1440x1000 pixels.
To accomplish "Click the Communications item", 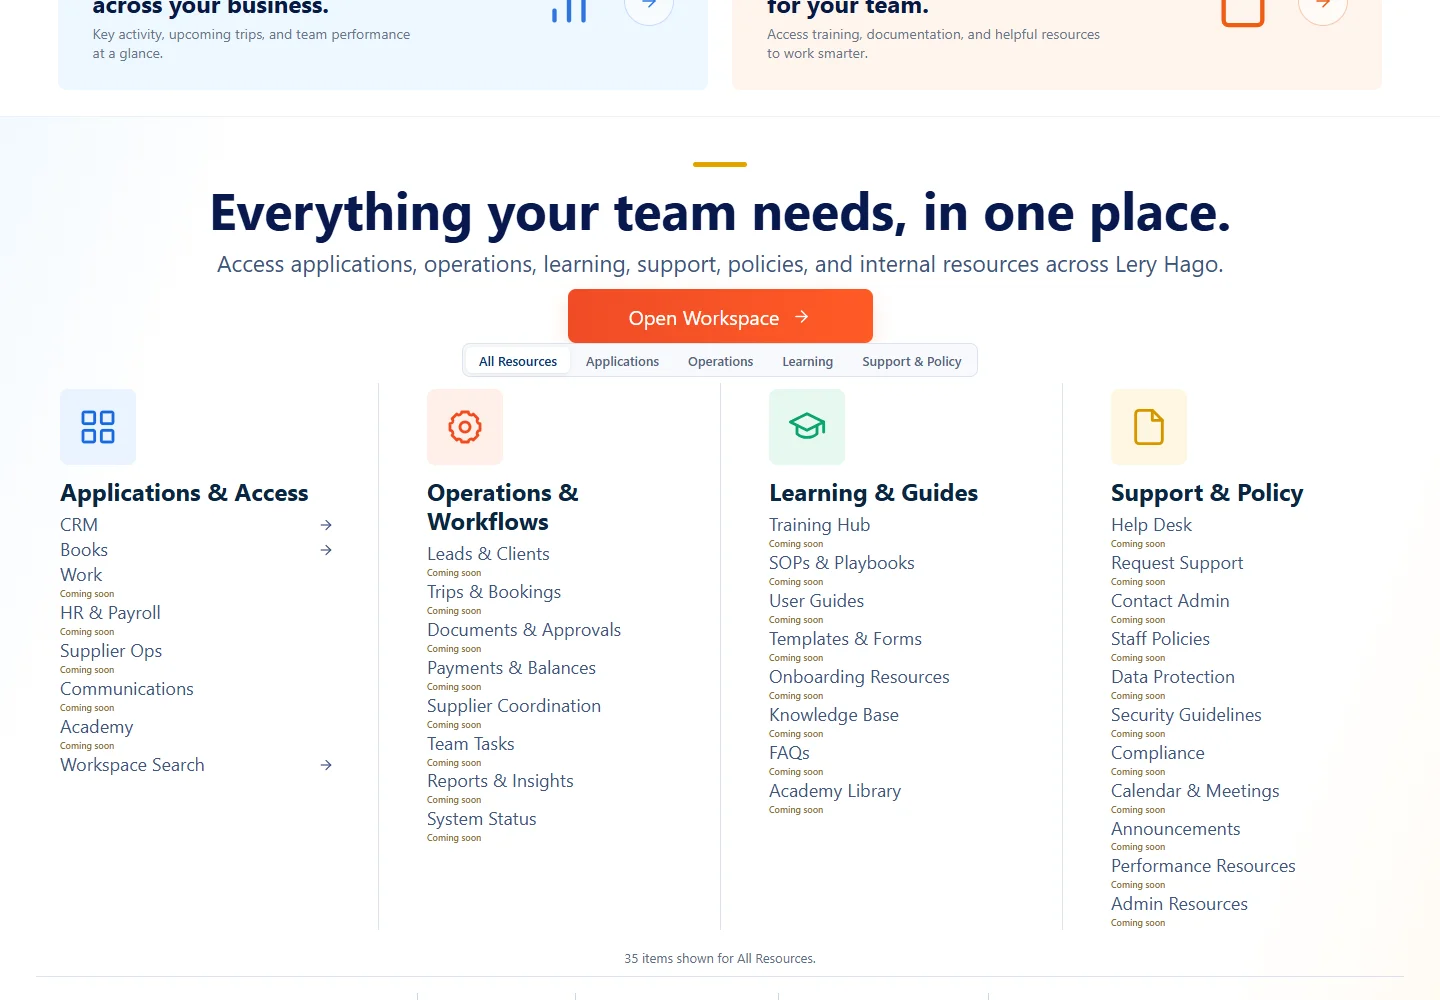I will click(x=127, y=689).
